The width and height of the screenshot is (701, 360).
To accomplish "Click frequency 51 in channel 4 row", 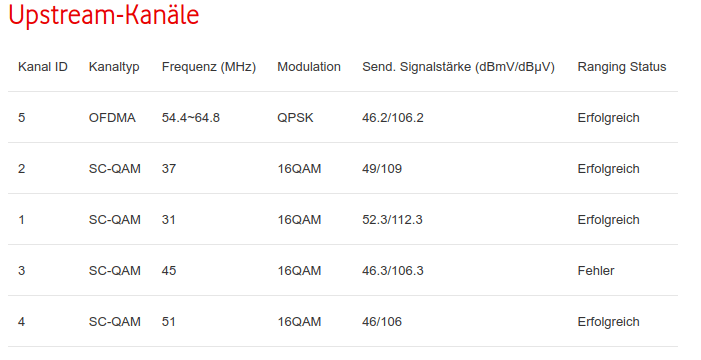I will pyautogui.click(x=169, y=322).
